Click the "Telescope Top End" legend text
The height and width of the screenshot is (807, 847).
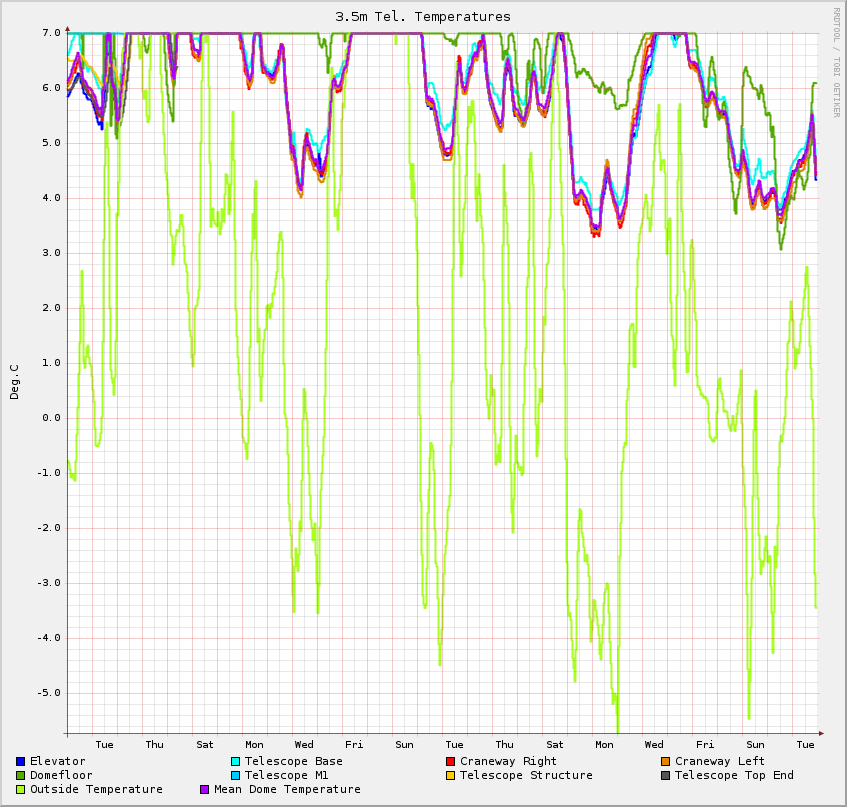click(734, 776)
